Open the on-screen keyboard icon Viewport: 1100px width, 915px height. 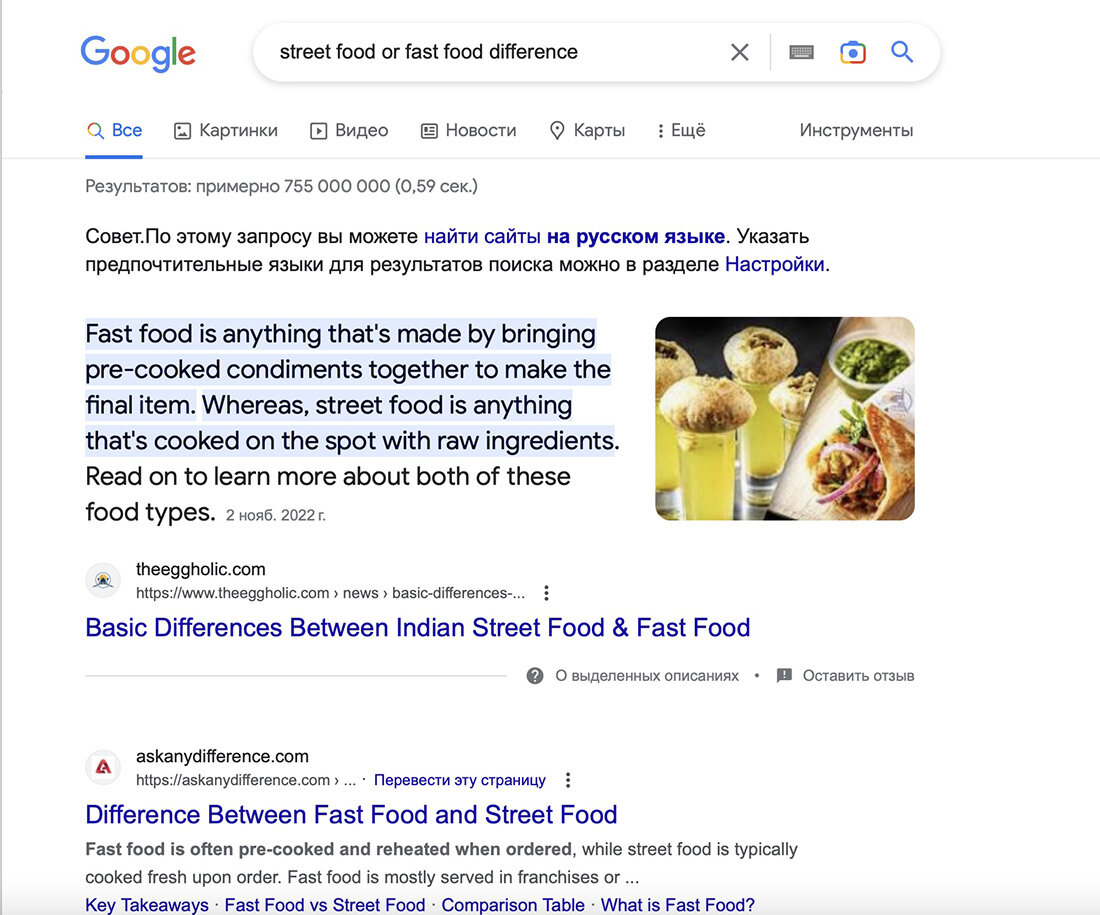801,52
